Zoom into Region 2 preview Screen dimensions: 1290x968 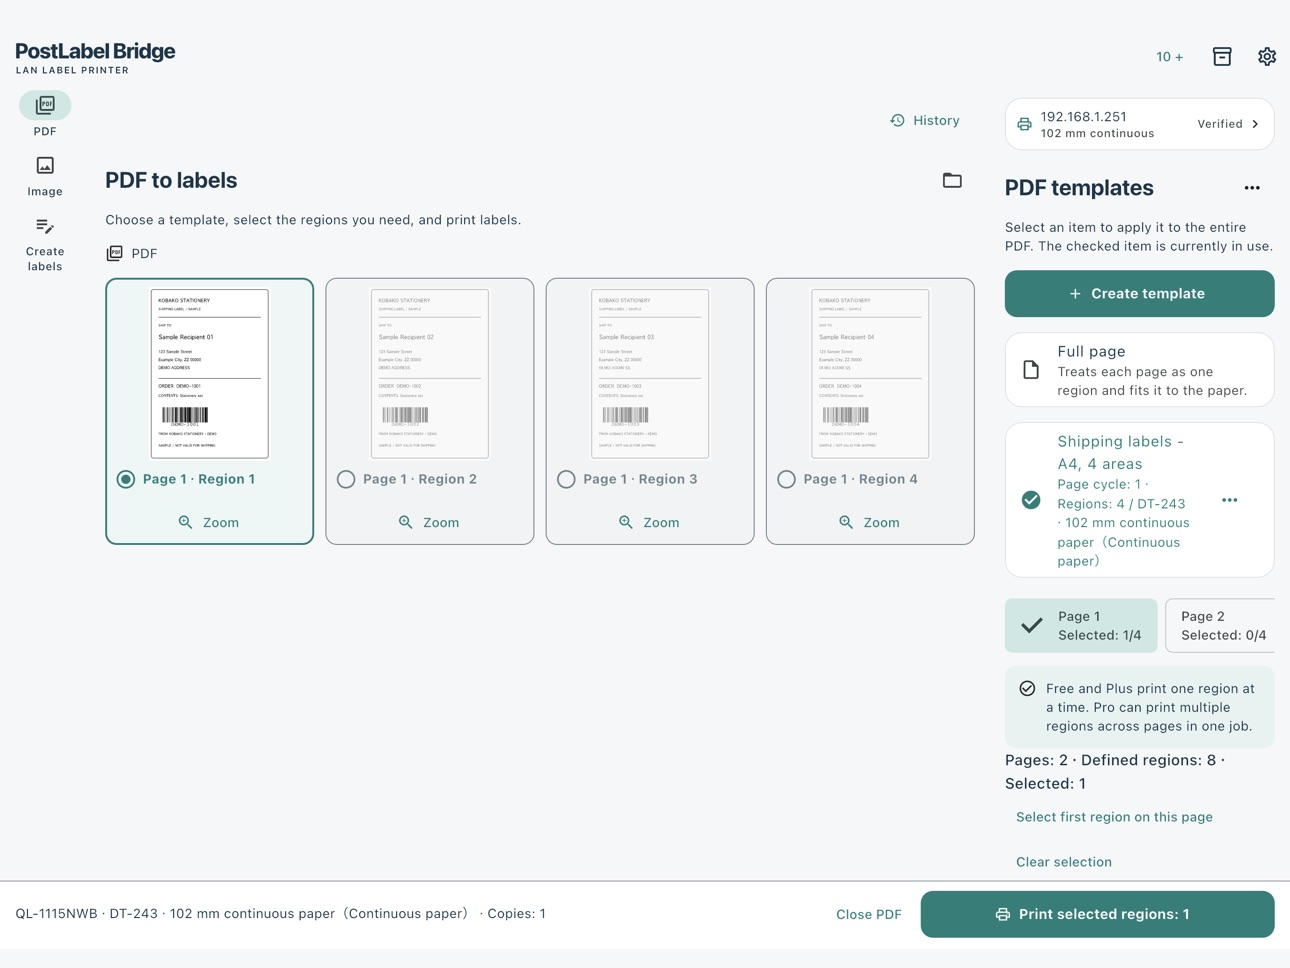point(429,522)
